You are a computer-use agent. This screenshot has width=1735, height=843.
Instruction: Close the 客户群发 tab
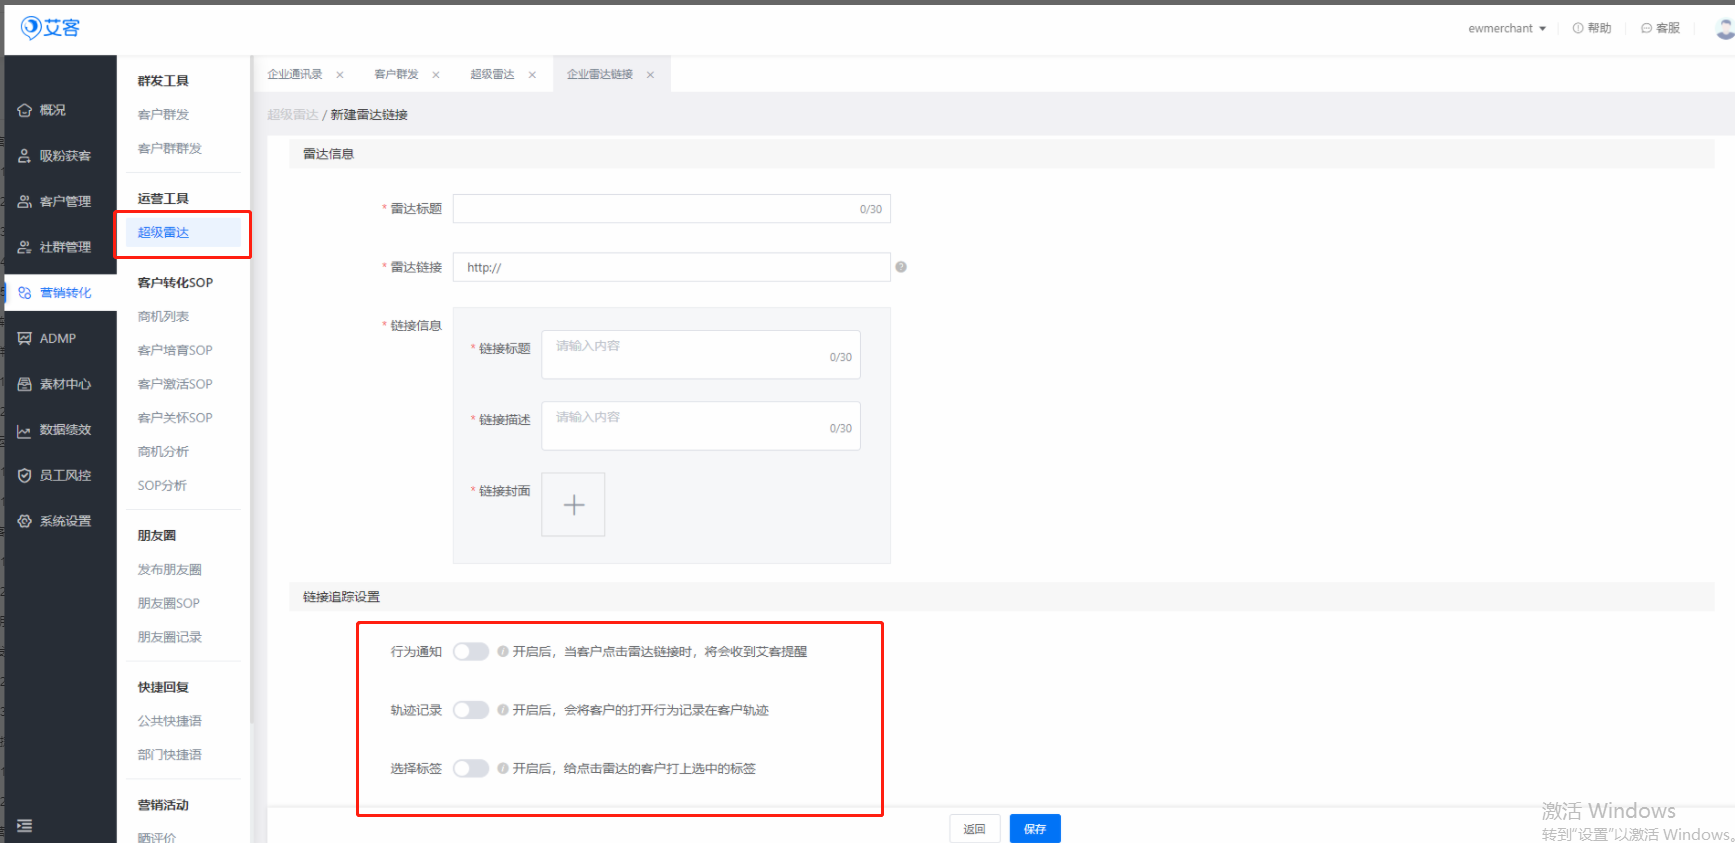click(x=436, y=75)
